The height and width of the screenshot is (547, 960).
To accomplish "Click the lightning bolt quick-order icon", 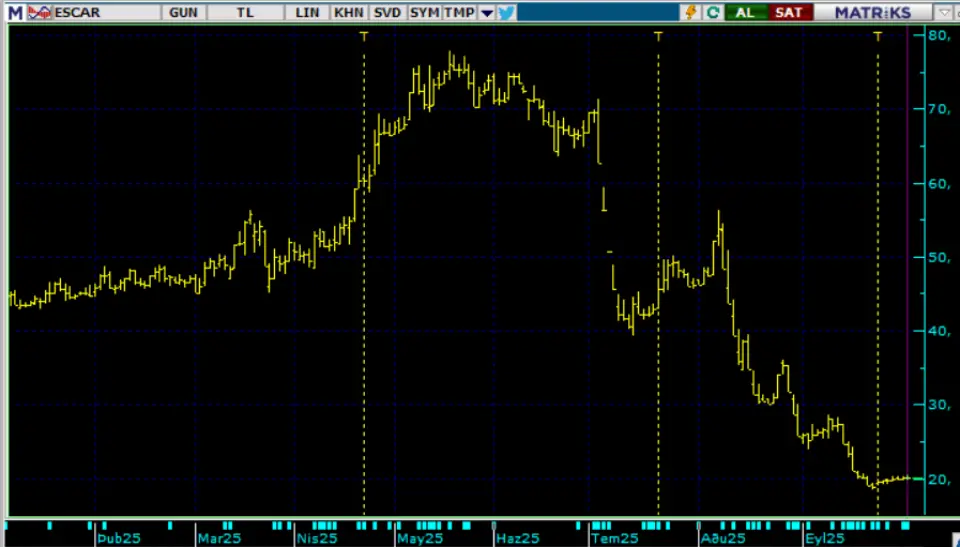I will (x=691, y=12).
